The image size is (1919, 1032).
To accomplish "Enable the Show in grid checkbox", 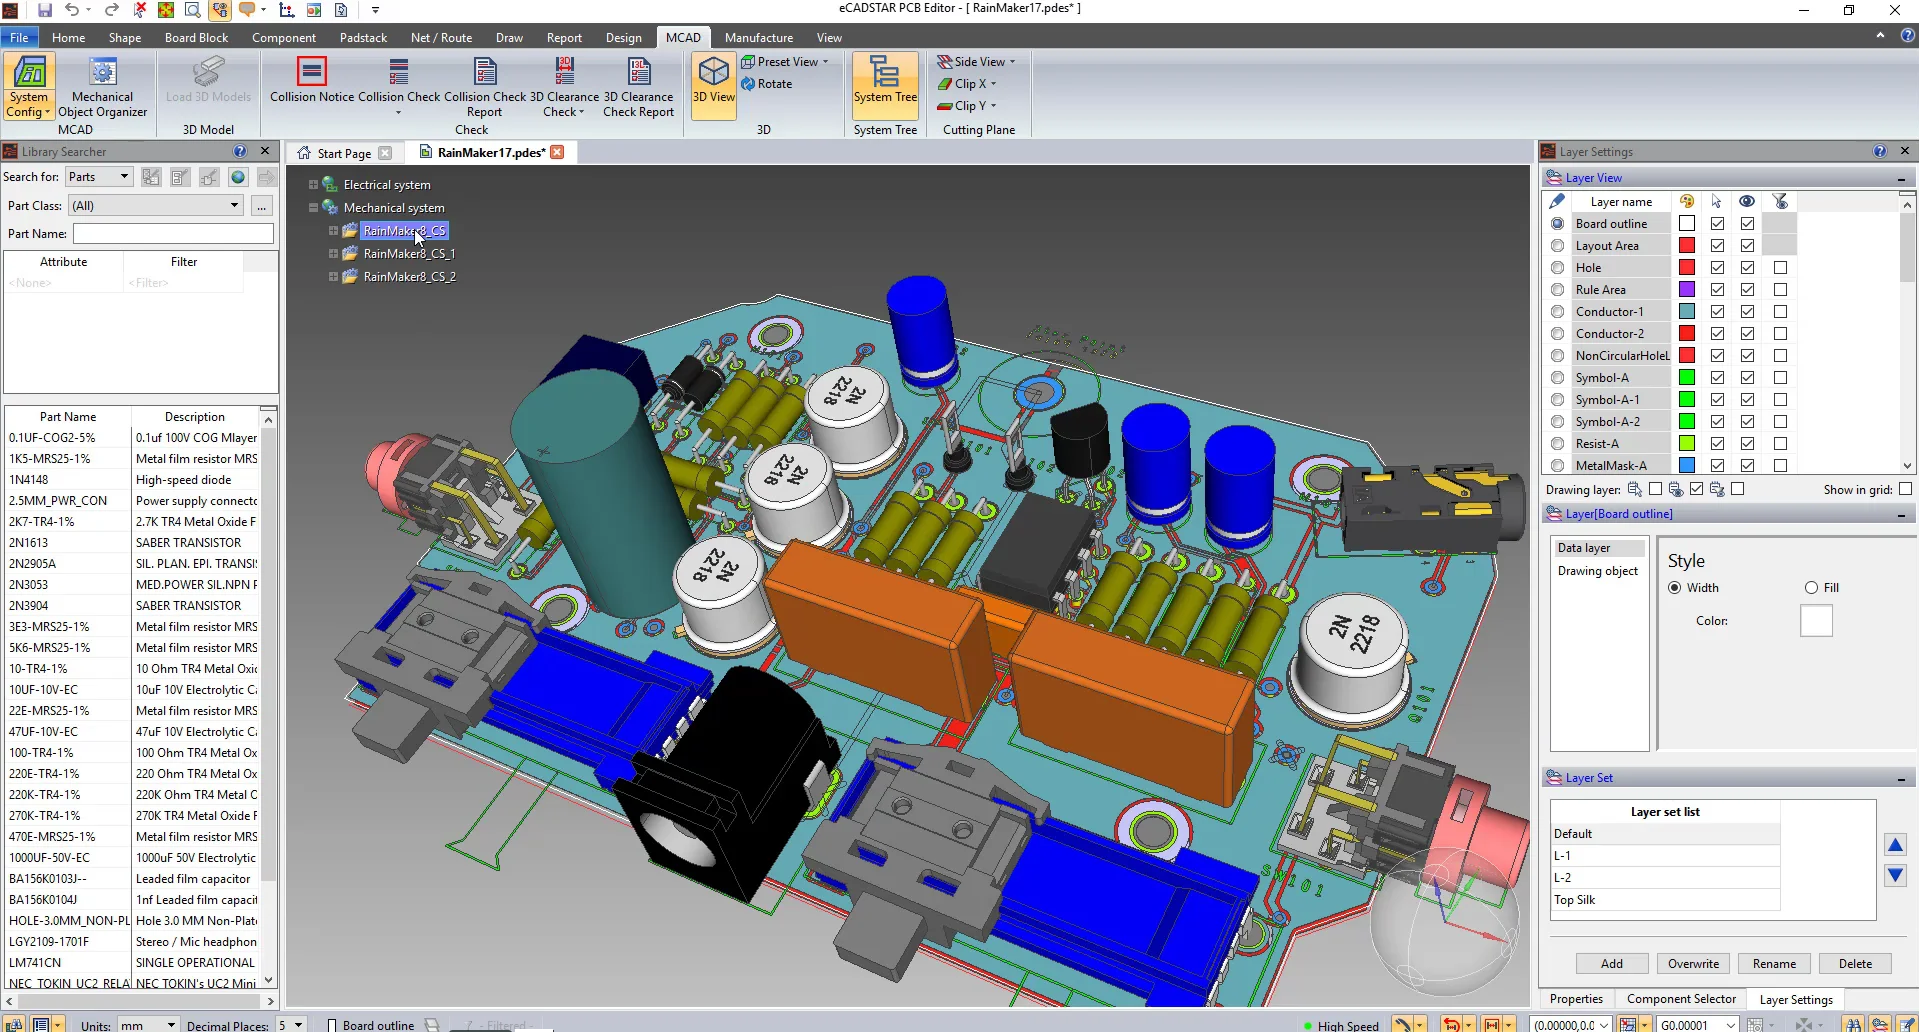I will 1905,489.
